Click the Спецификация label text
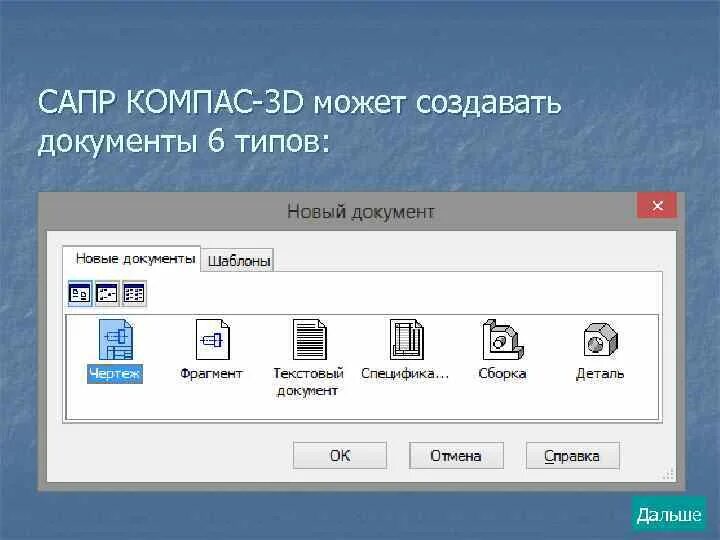 [x=405, y=373]
